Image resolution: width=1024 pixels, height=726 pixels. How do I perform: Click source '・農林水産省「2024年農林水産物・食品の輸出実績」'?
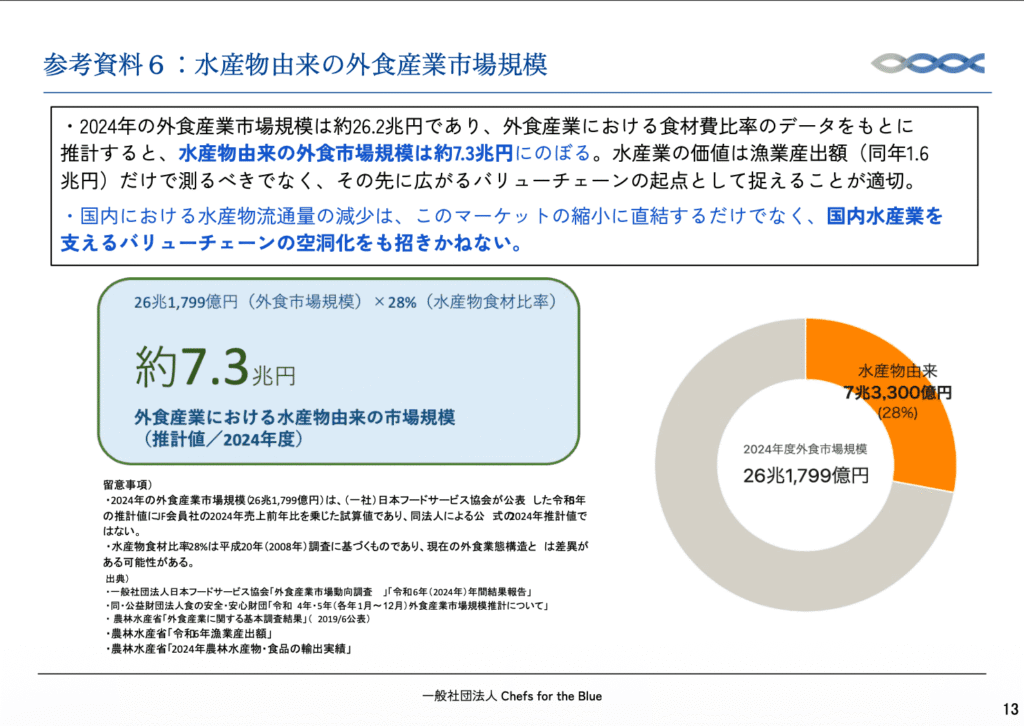[229, 649]
